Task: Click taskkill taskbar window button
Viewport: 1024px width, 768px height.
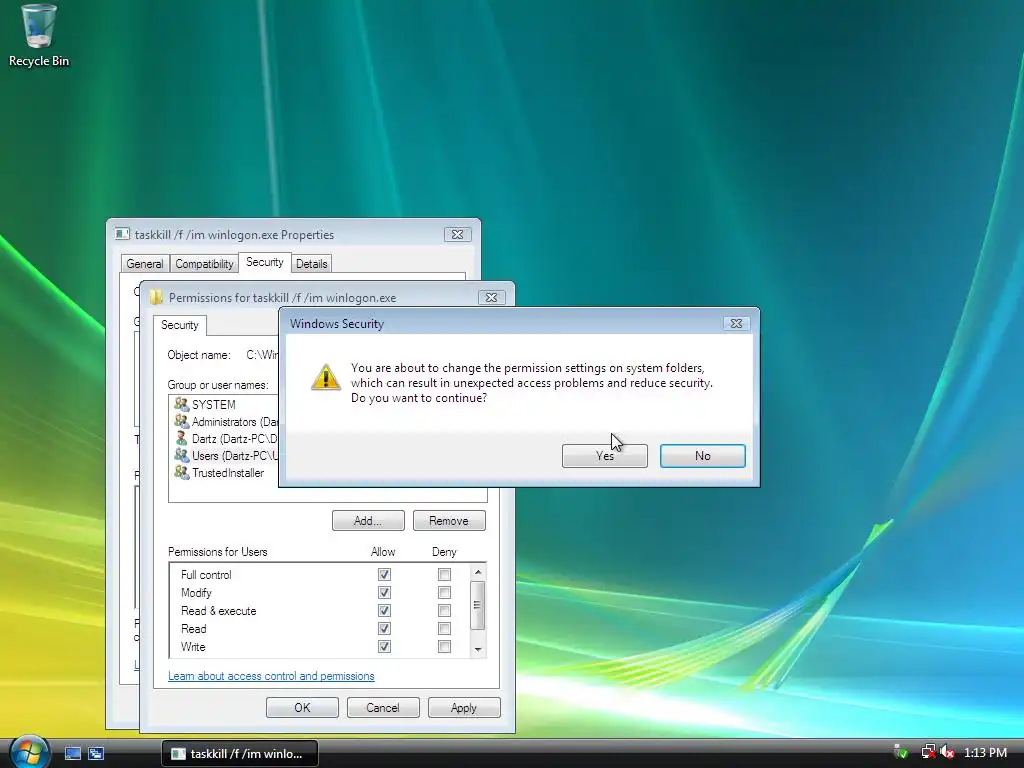Action: [240, 754]
